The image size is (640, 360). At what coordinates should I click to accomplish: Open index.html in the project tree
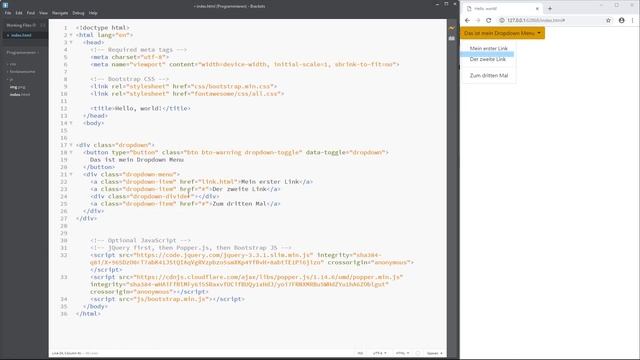20,94
